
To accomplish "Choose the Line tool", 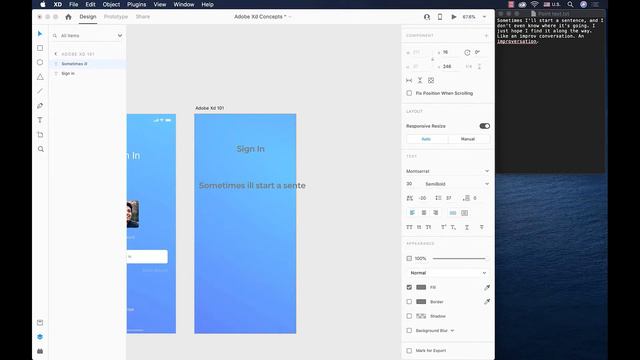I will click(40, 91).
